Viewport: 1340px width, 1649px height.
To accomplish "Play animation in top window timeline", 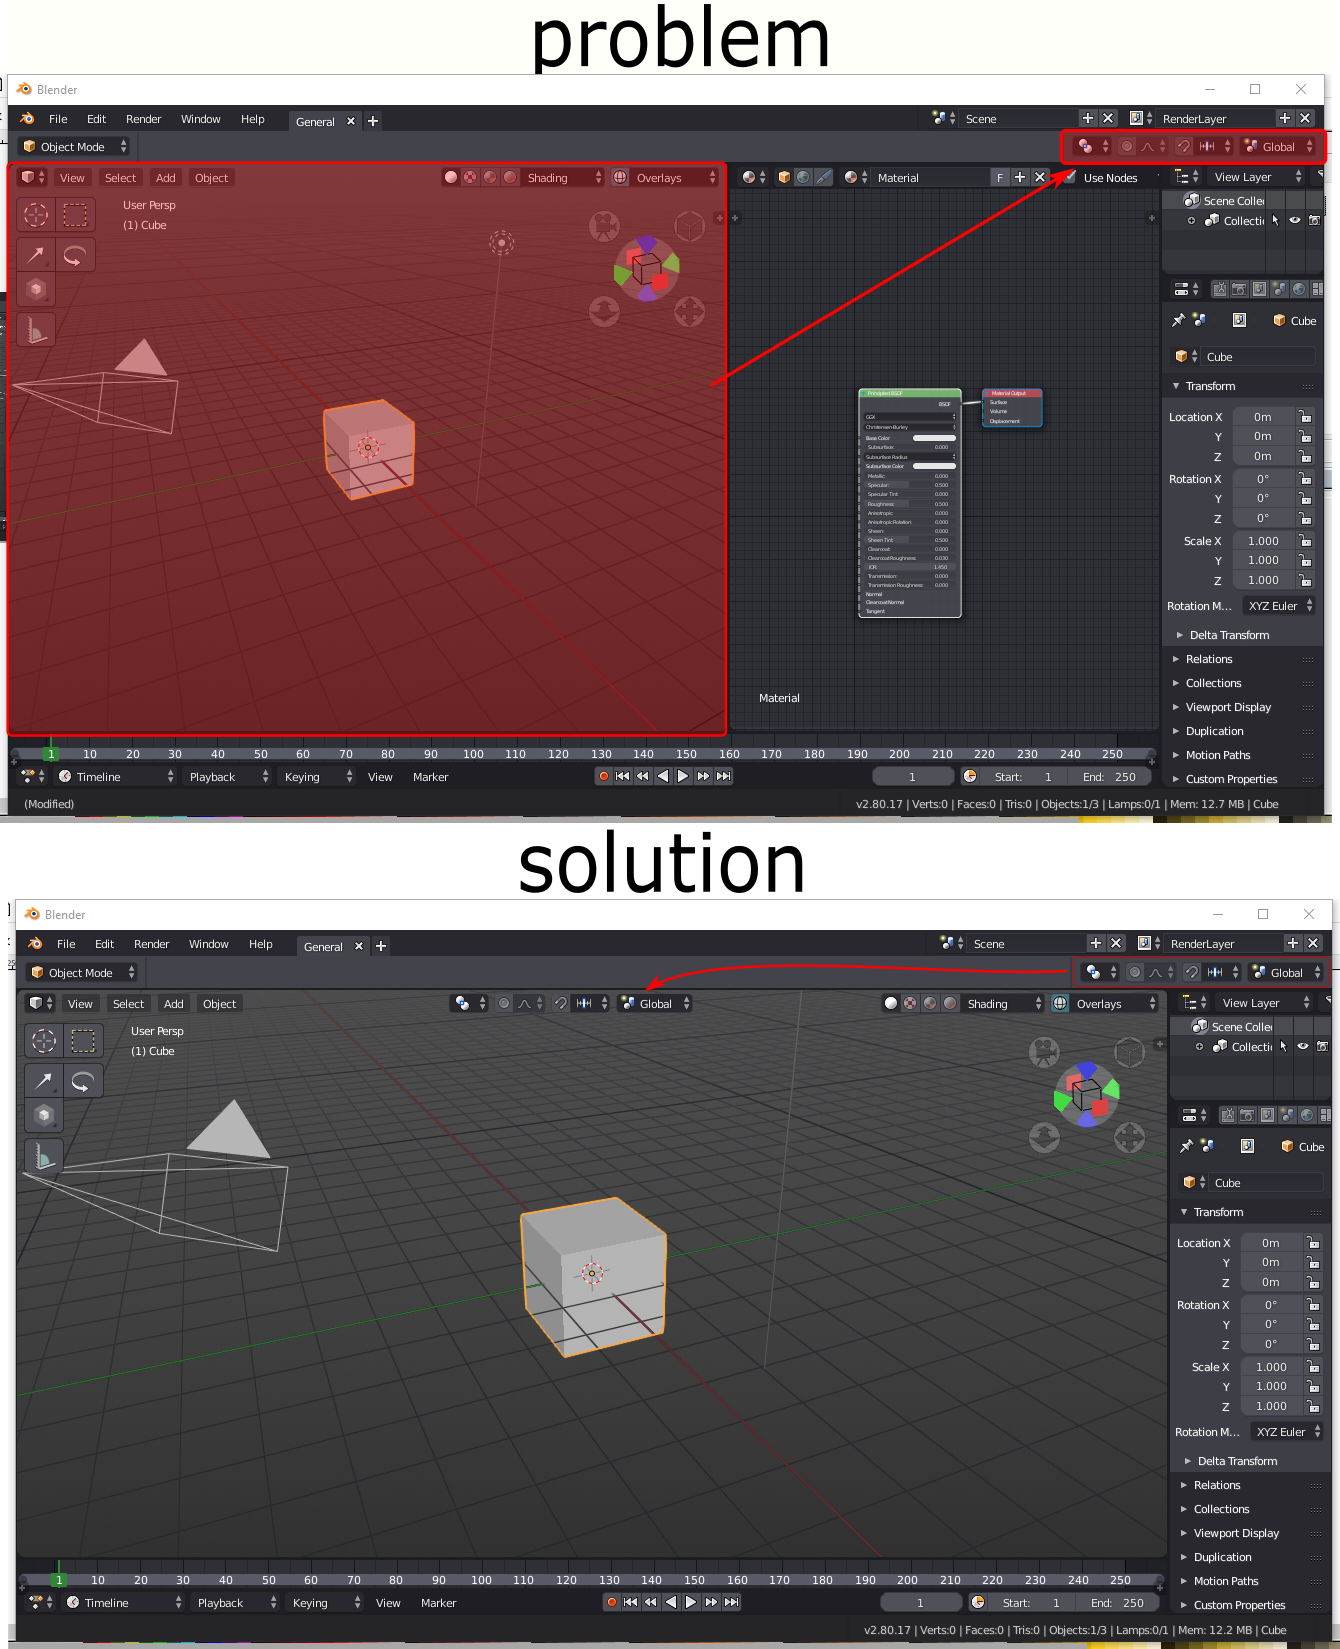I will click(x=683, y=776).
